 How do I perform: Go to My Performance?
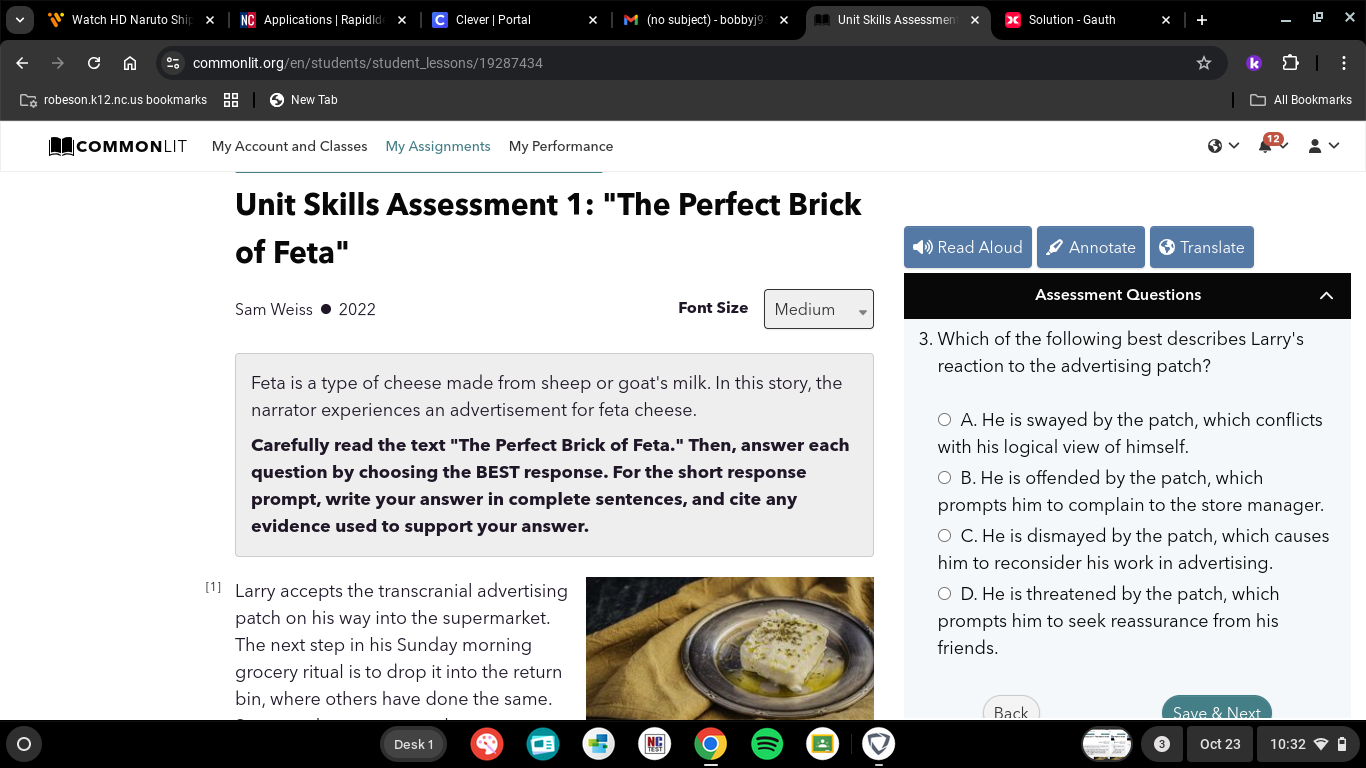pyautogui.click(x=560, y=146)
